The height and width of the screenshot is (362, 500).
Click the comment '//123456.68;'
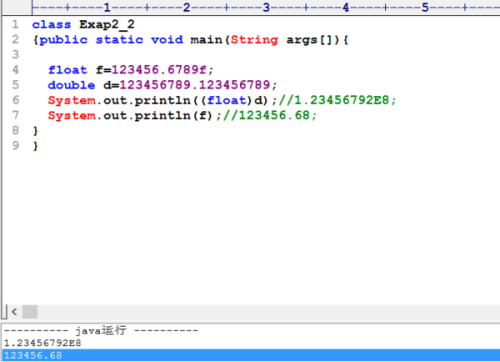point(270,115)
